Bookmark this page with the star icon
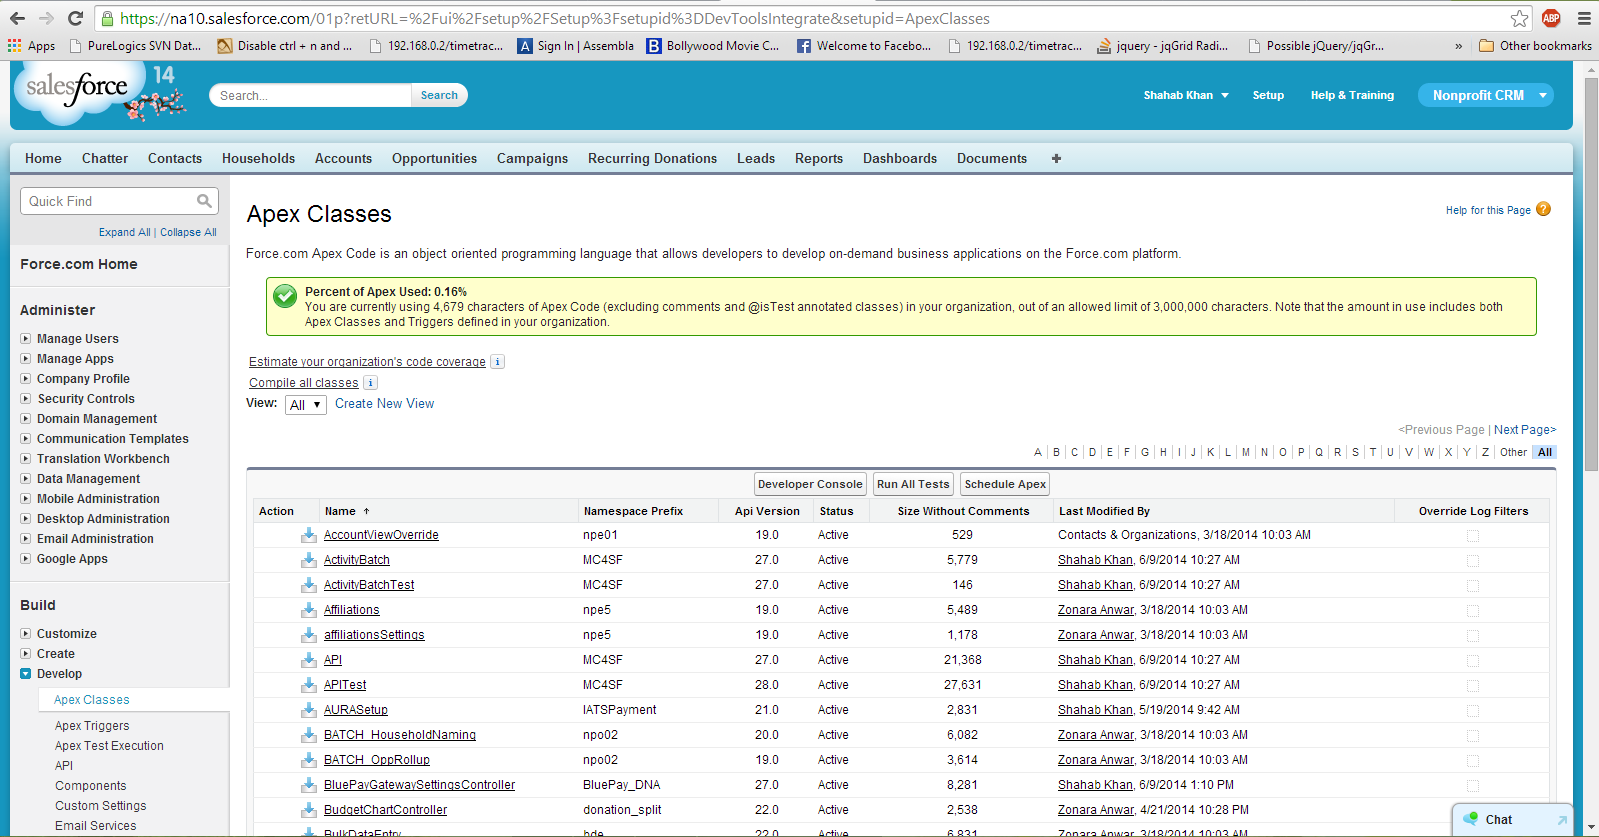 click(x=1519, y=18)
